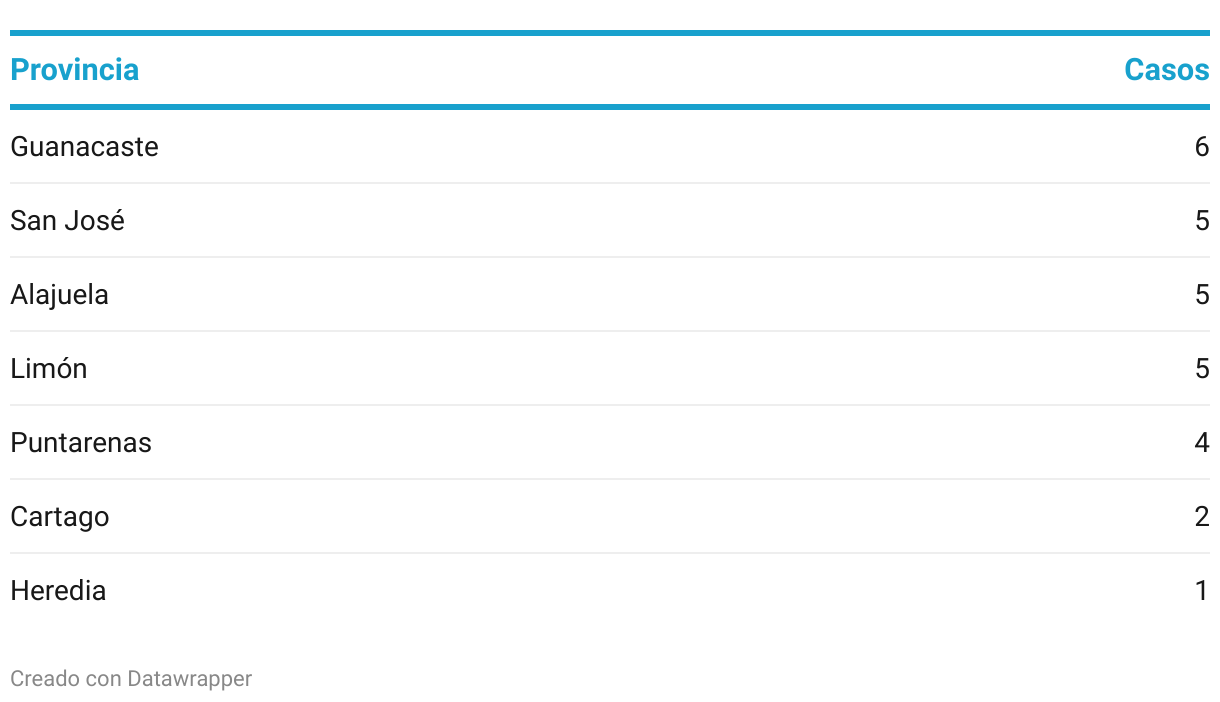Click Limón's case count number
The image size is (1220, 702).
[1202, 369]
